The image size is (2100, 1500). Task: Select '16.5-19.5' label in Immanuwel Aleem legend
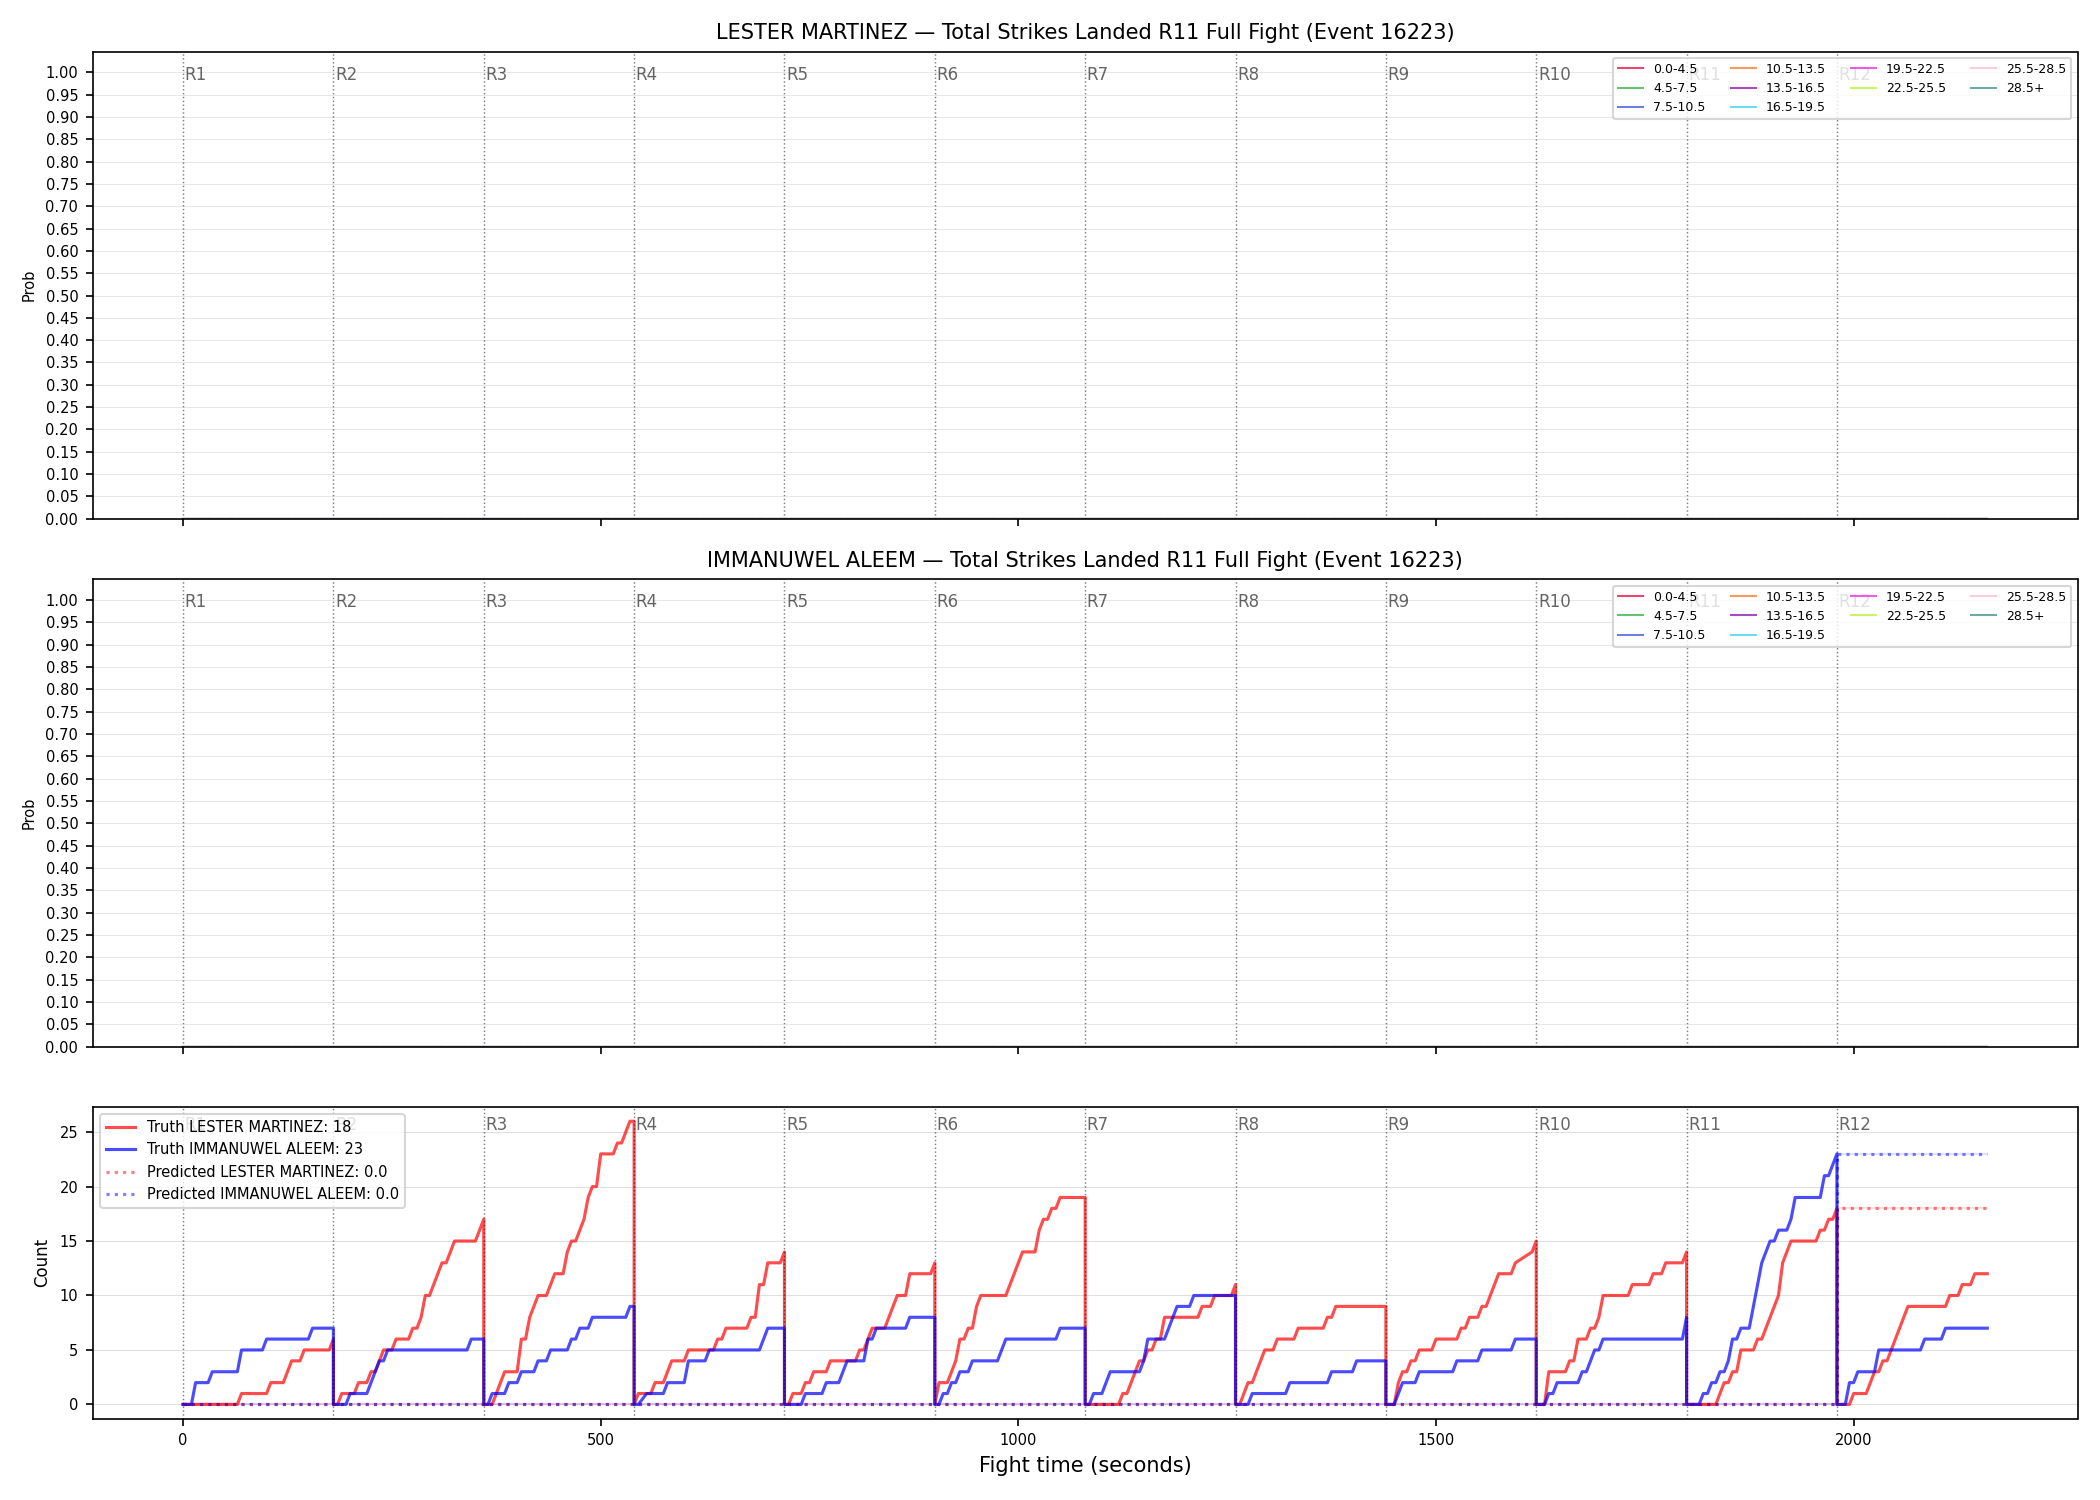click(1795, 635)
